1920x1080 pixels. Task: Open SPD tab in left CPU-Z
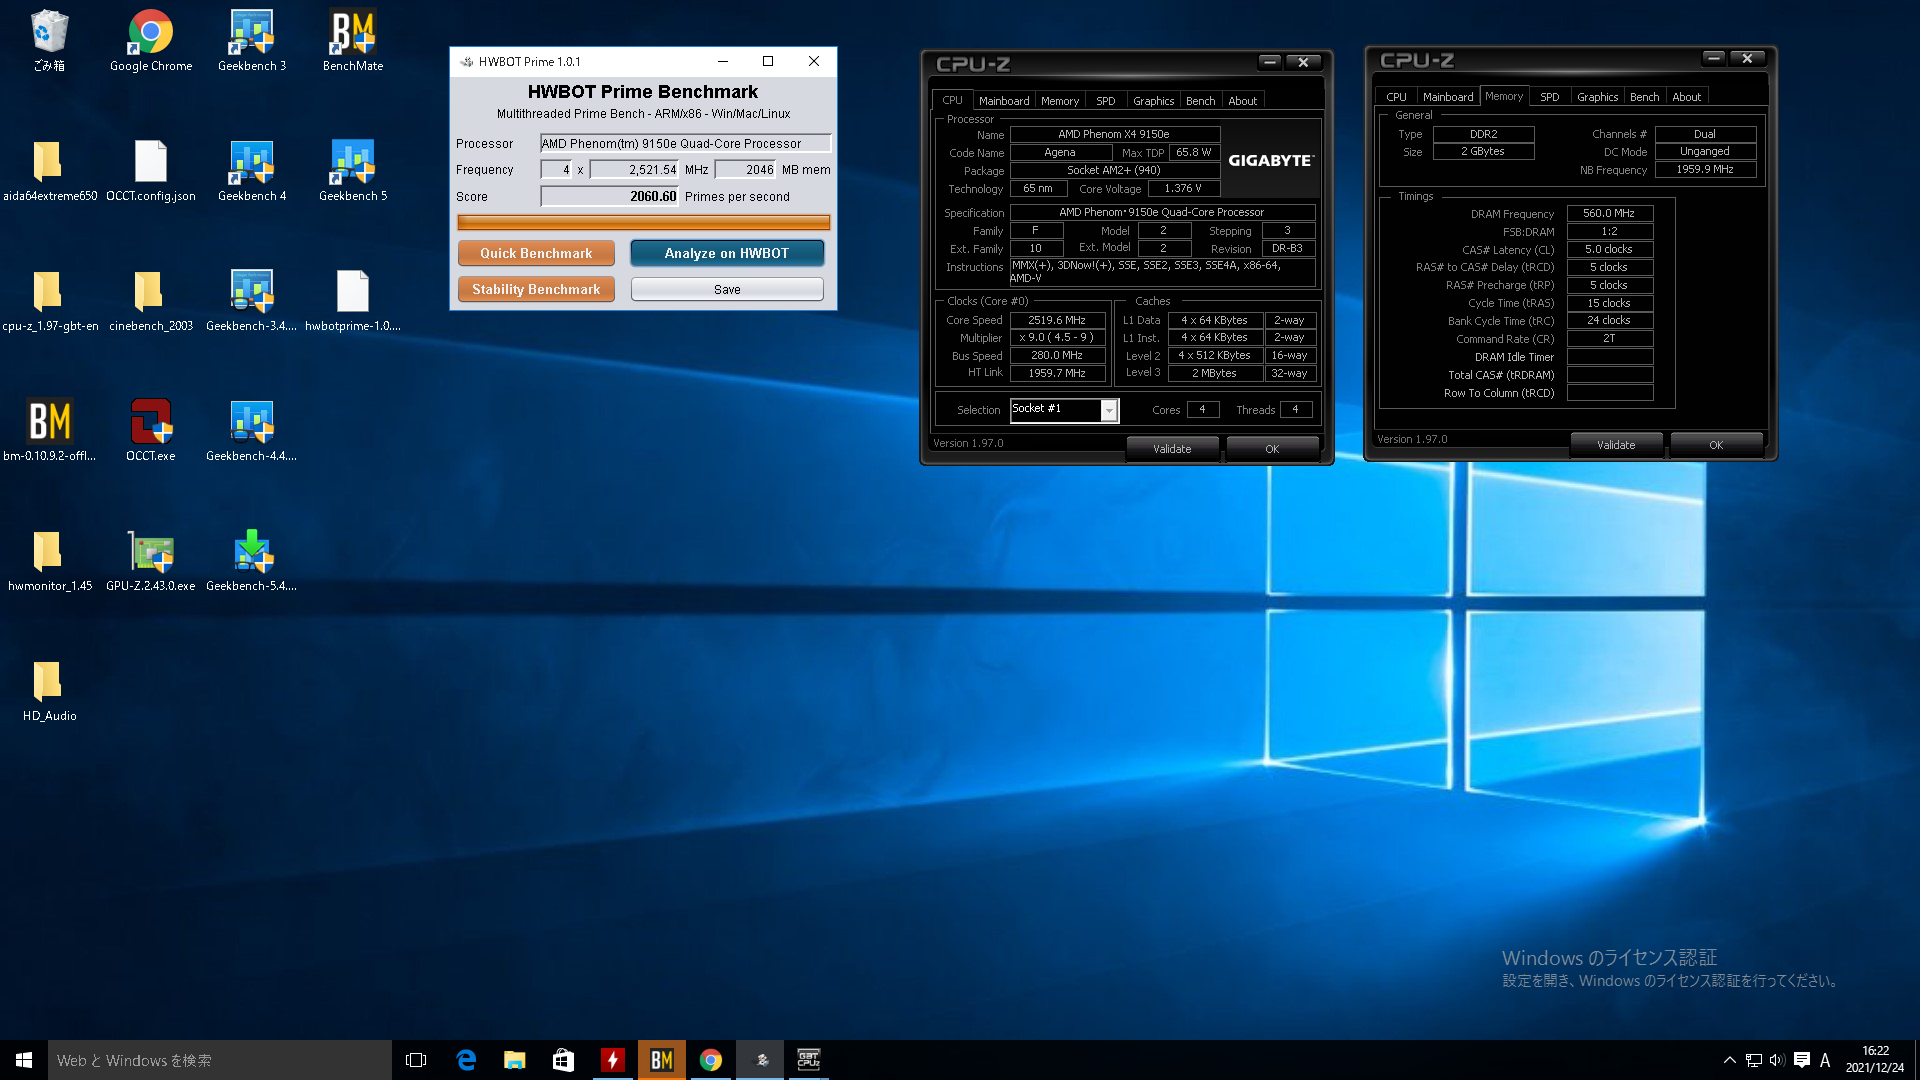pyautogui.click(x=1106, y=101)
